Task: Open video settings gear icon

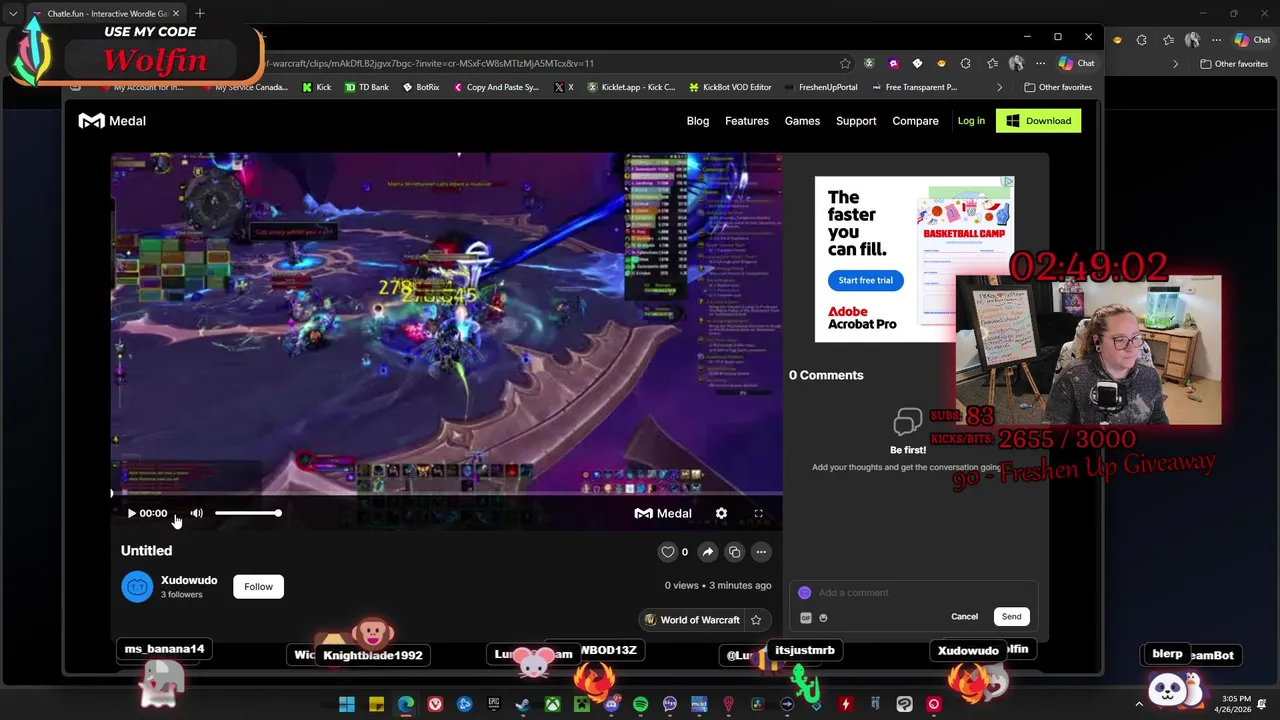Action: tap(721, 513)
